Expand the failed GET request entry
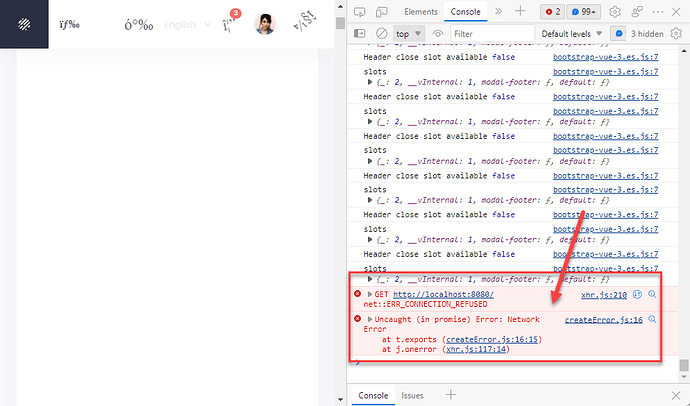 coord(369,294)
